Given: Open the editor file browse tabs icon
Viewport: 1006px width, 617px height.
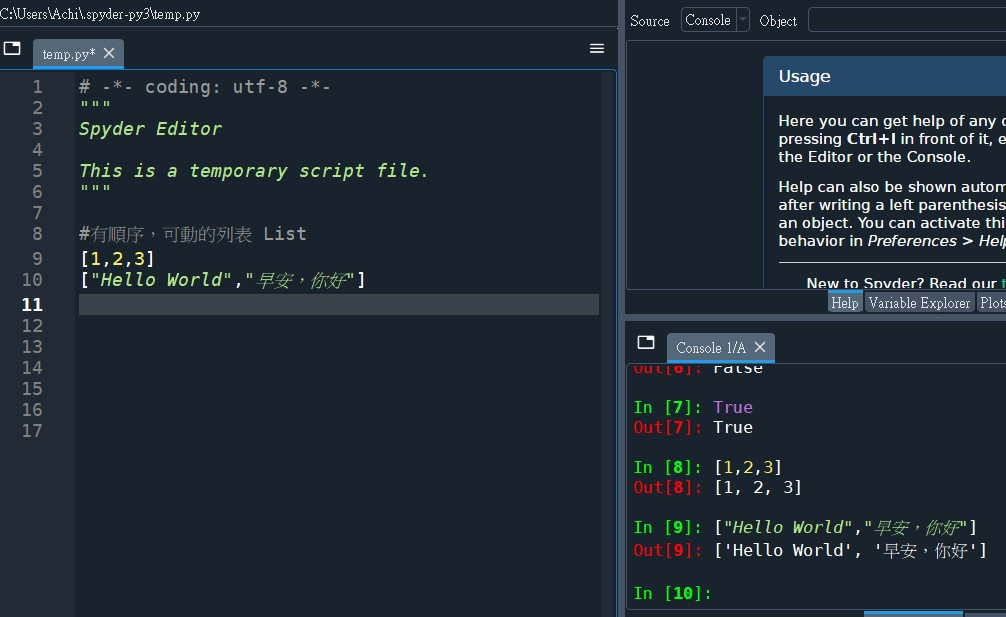Looking at the screenshot, I should click(x=12, y=49).
